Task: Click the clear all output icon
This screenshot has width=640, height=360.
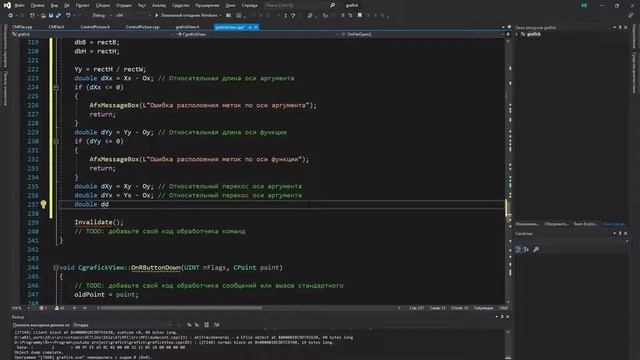Action: (207, 325)
